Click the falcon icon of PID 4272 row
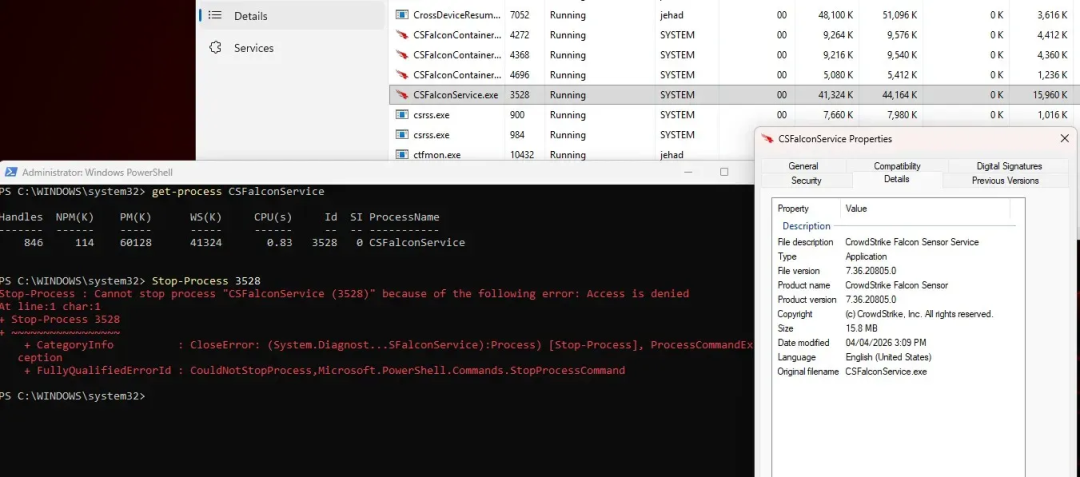The width and height of the screenshot is (1080, 477). (x=402, y=35)
